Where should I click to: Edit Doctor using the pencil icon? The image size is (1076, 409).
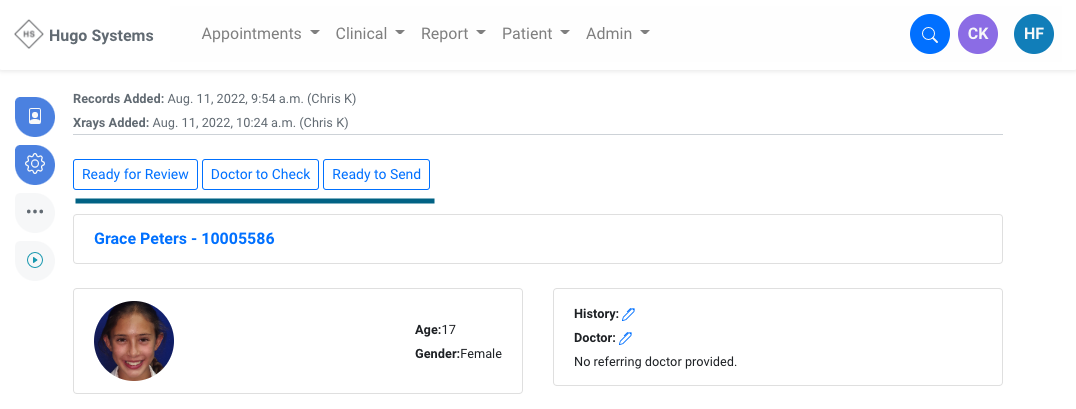click(626, 338)
